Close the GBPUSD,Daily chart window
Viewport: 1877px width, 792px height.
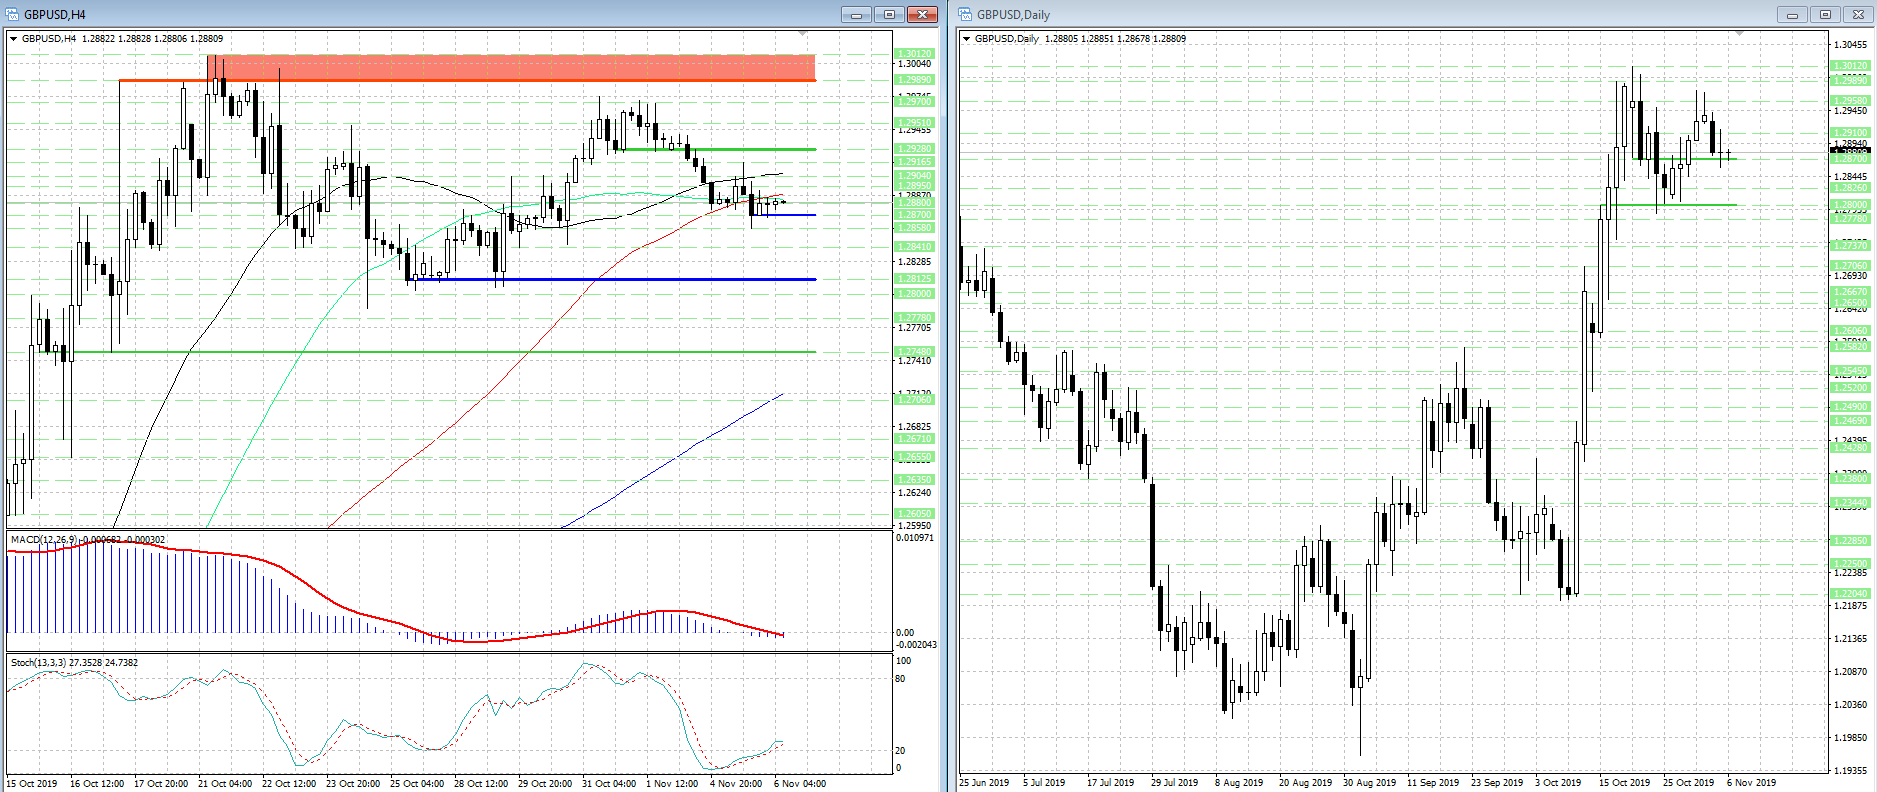coord(1858,14)
